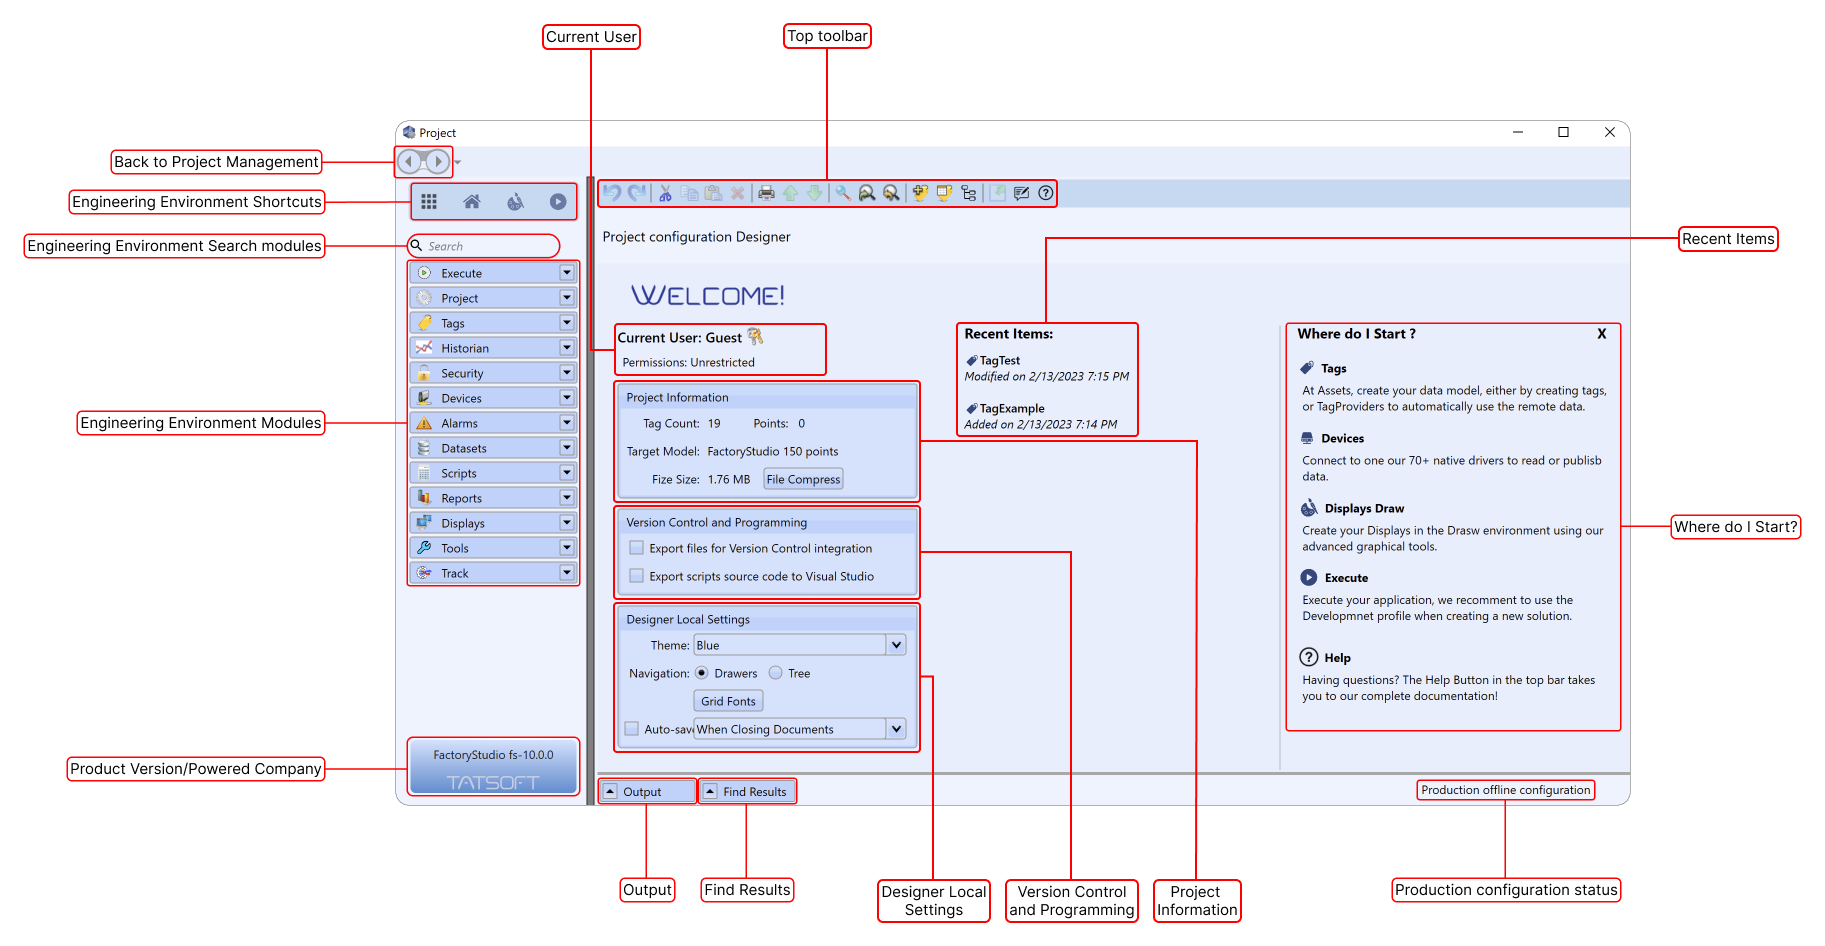The height and width of the screenshot is (946, 1825).
Task: Expand the Alarms module drawer arrow
Action: click(567, 423)
